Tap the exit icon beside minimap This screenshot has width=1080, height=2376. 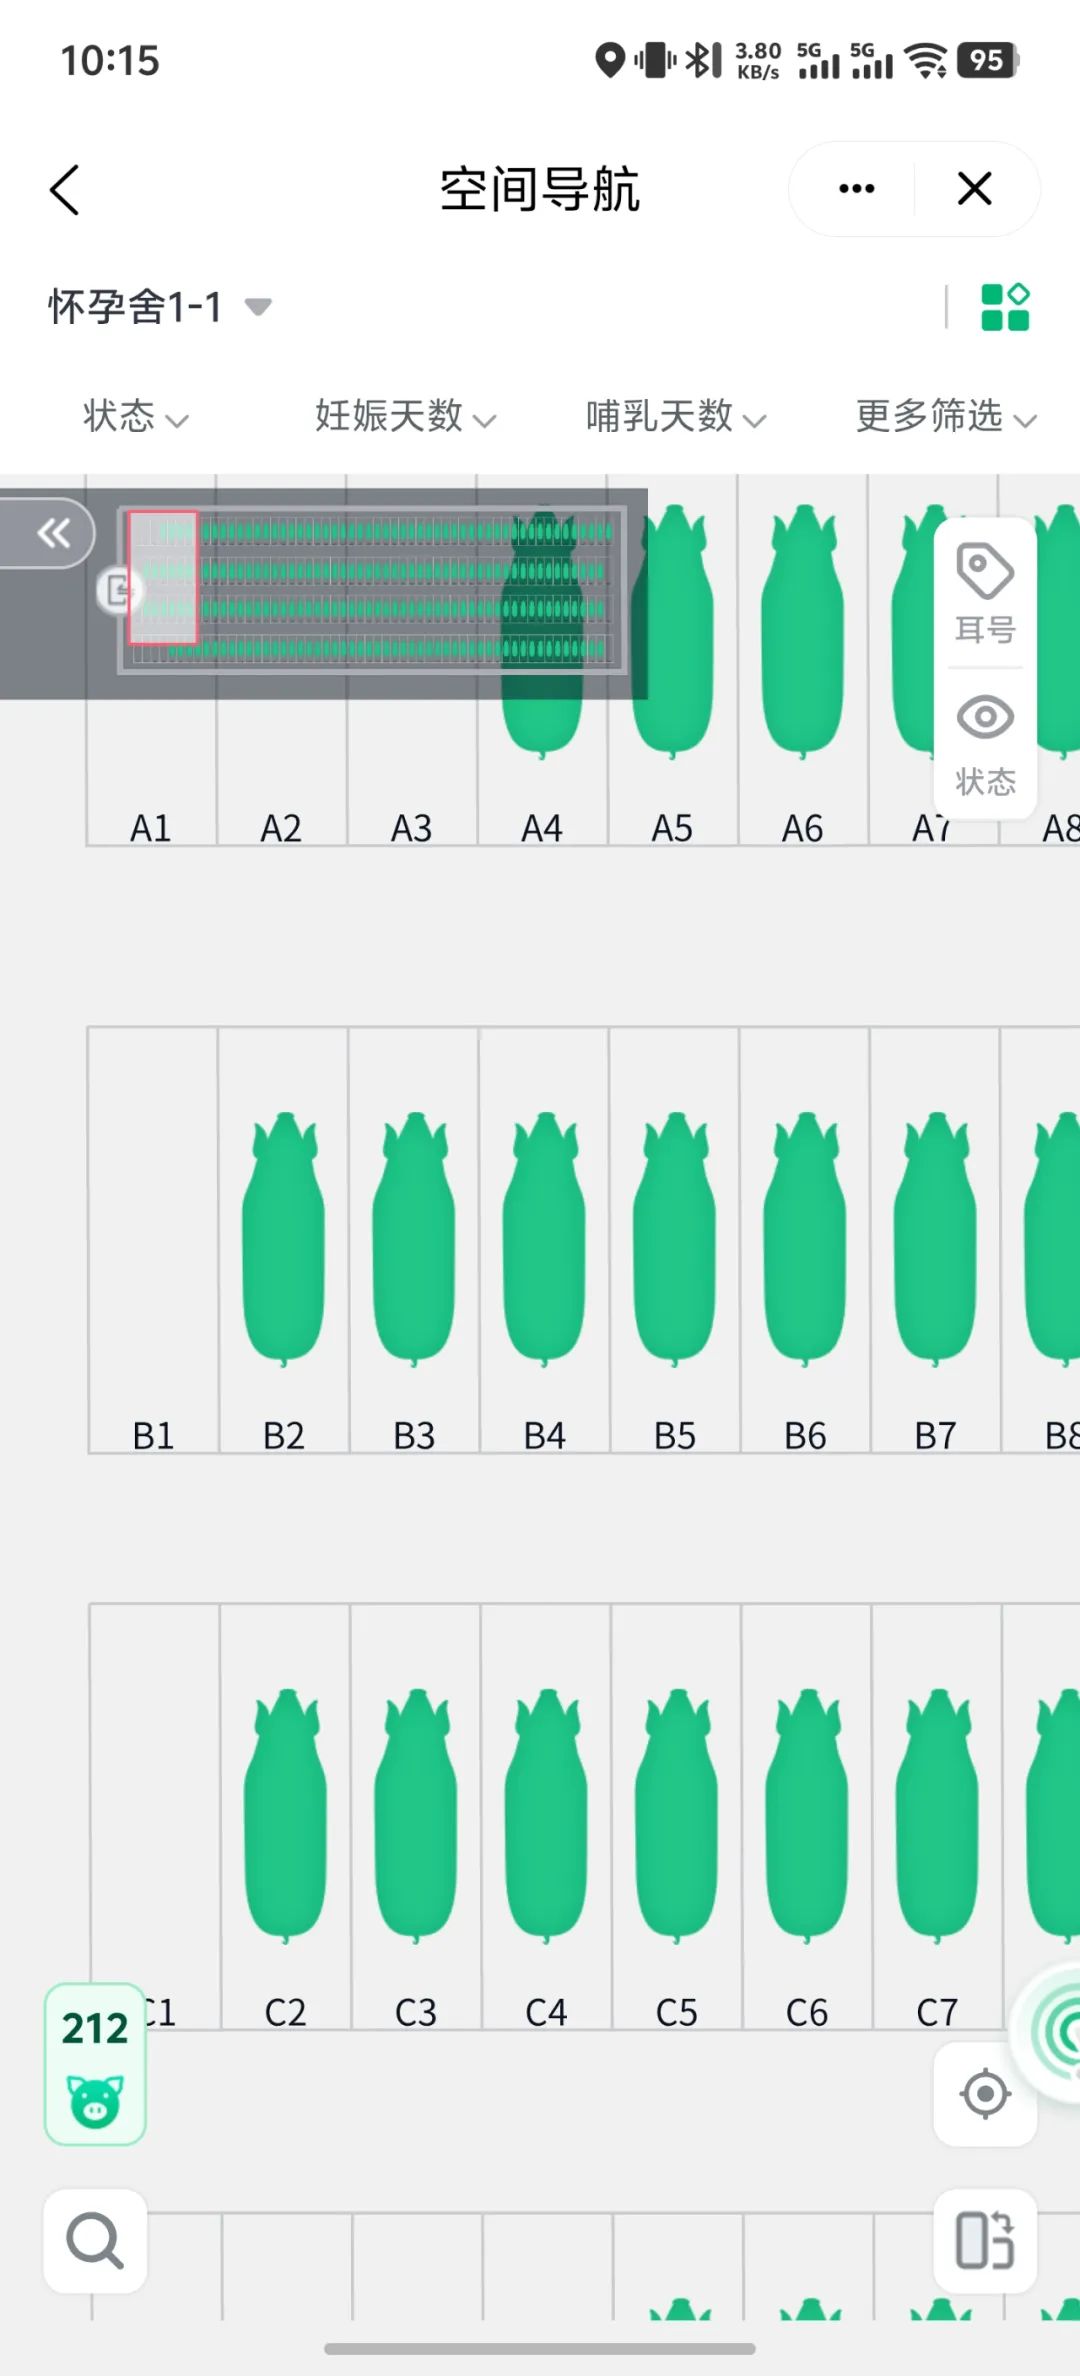[x=118, y=591]
